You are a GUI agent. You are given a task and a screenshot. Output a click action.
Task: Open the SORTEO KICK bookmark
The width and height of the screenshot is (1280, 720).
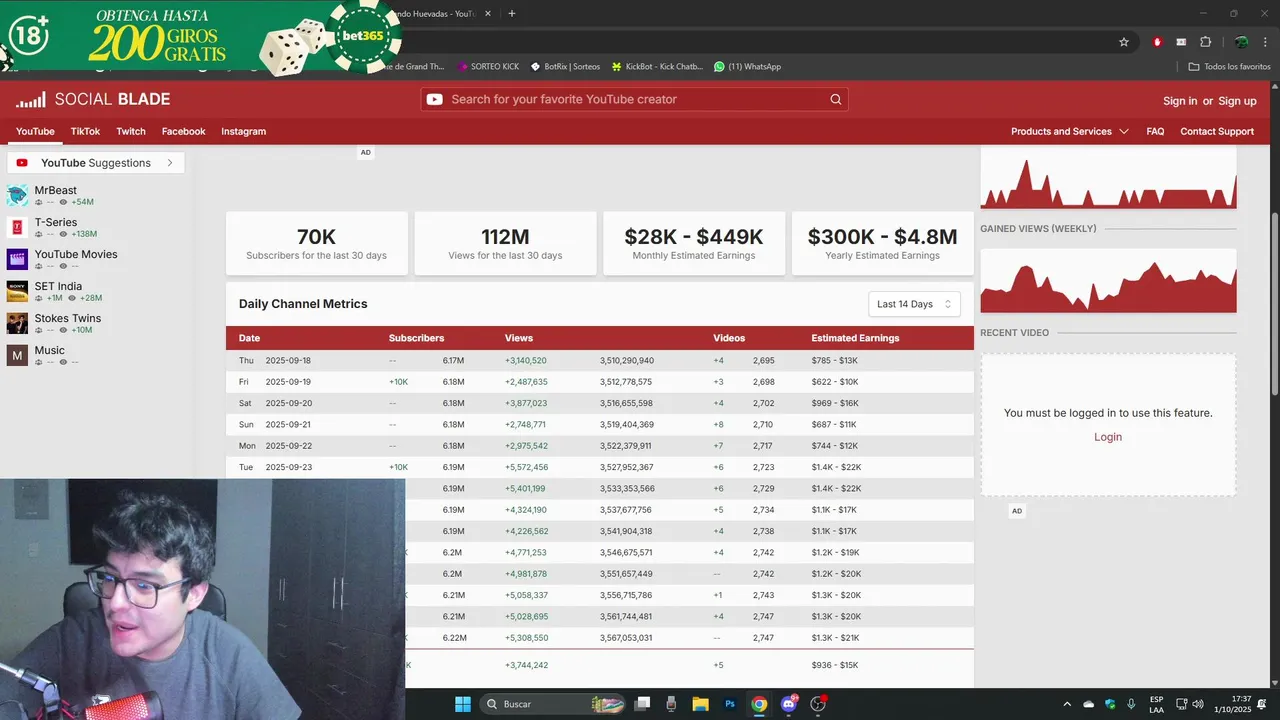(488, 66)
